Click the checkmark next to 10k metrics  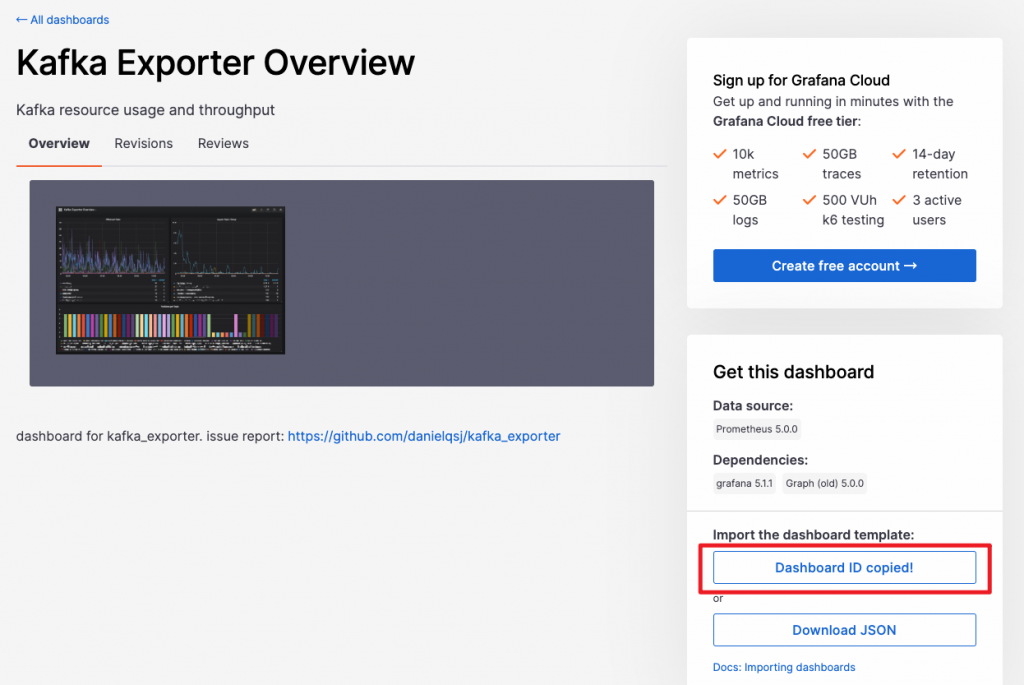click(x=720, y=154)
